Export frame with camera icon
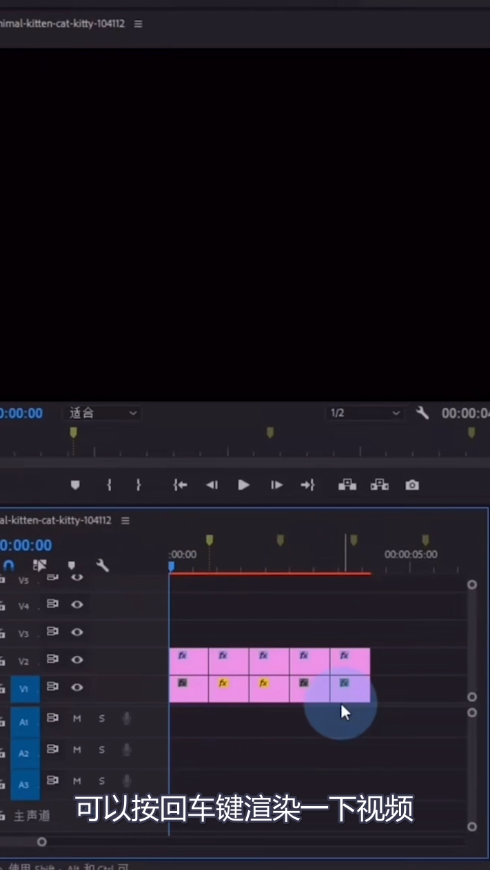 (412, 485)
